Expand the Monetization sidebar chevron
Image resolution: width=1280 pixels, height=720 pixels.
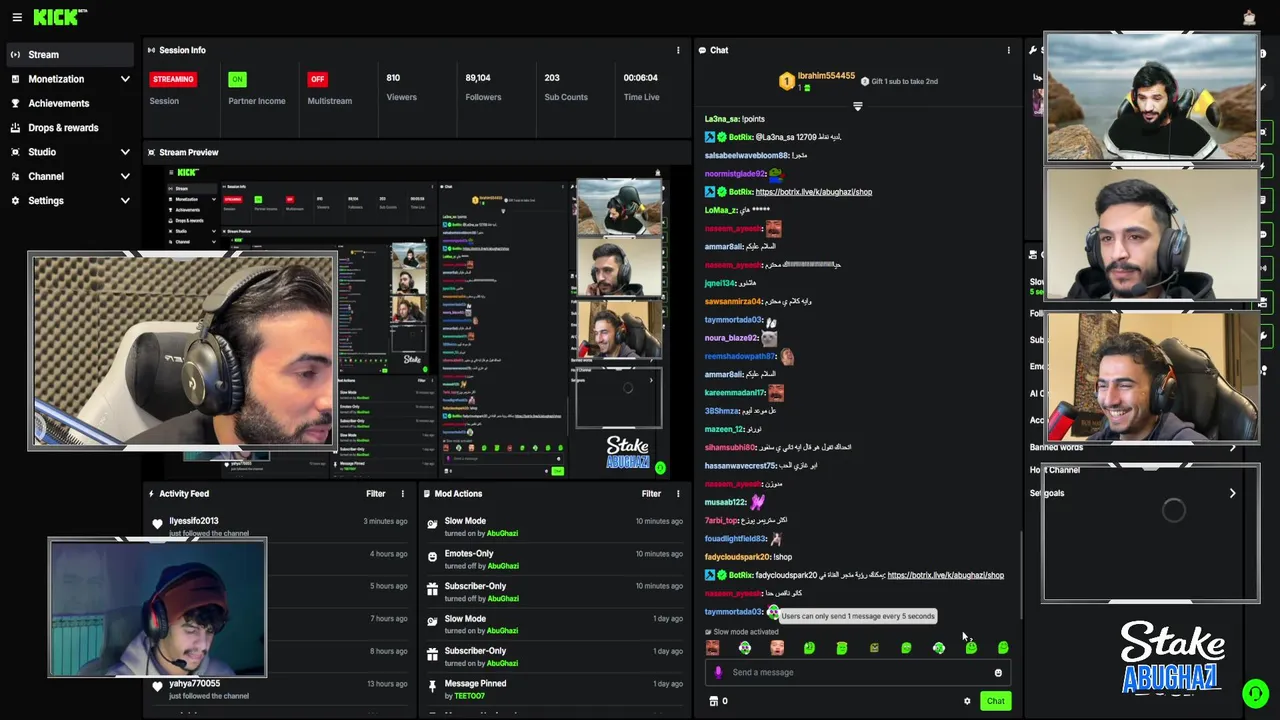coord(125,79)
